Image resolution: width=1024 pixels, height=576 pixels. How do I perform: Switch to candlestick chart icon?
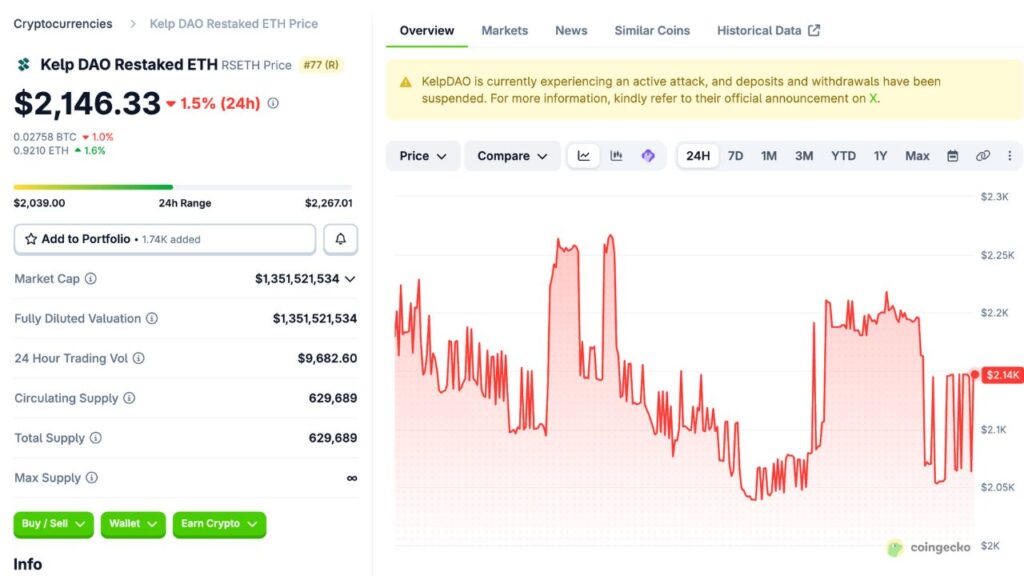click(x=616, y=155)
